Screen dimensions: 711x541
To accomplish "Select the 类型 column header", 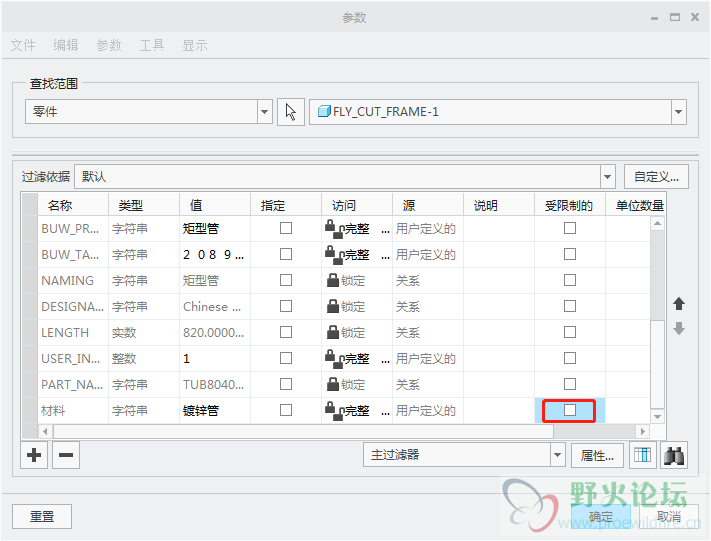I will (144, 205).
